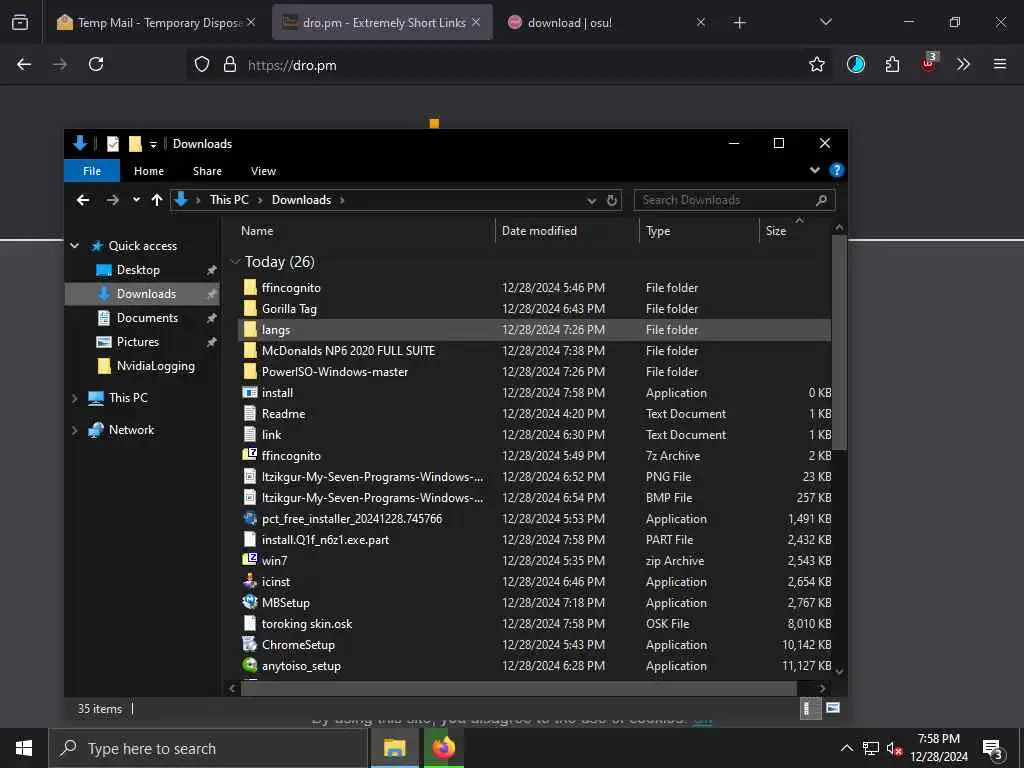Select the win7 zip archive icon
1024x768 pixels.
[249, 560]
